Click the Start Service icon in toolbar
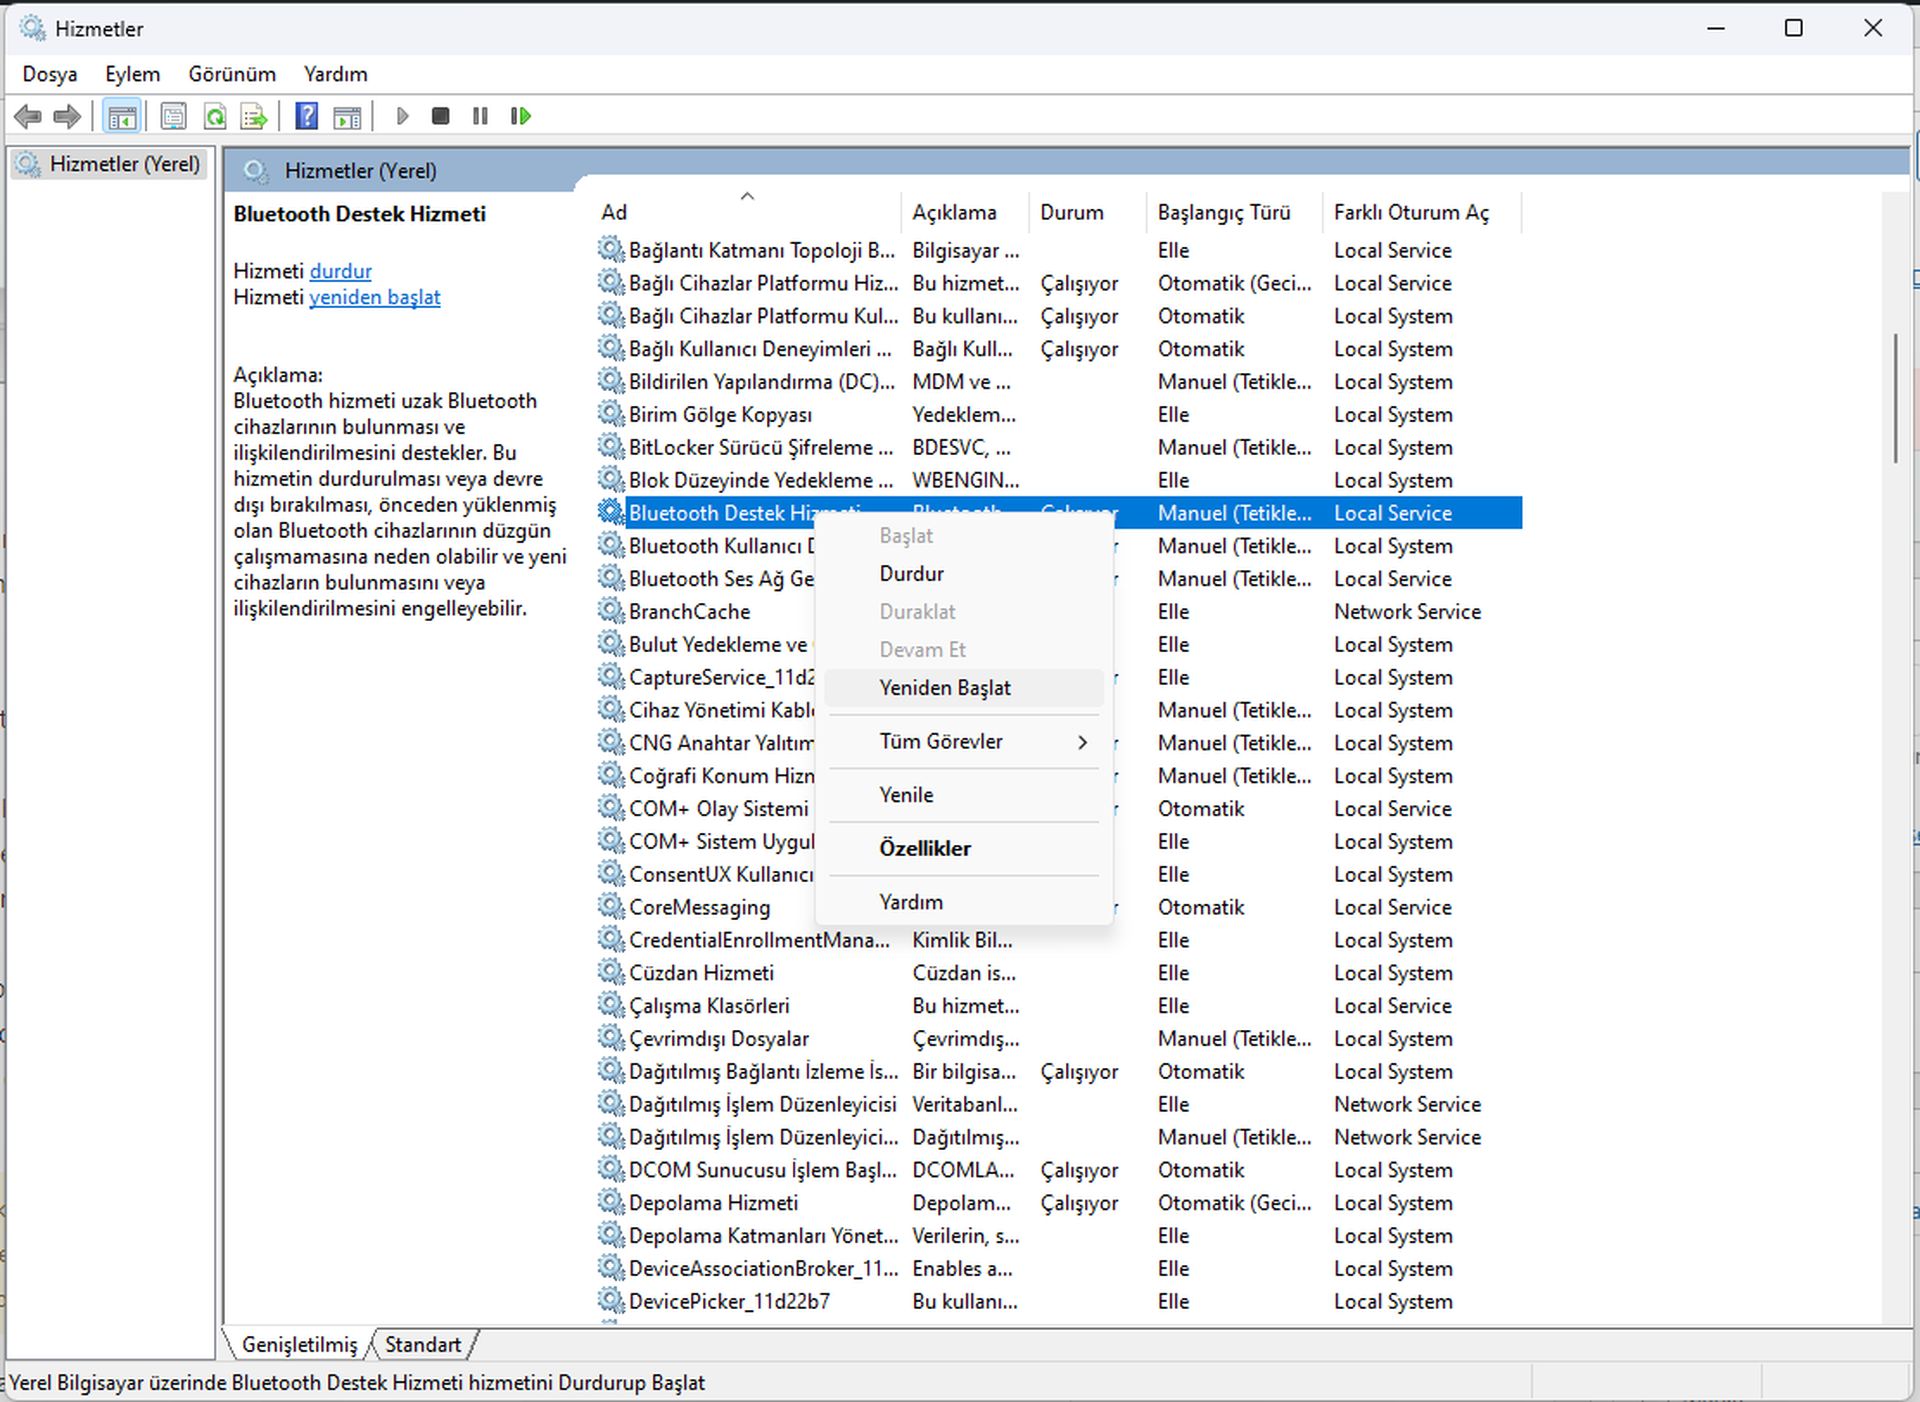This screenshot has height=1402, width=1920. point(402,115)
